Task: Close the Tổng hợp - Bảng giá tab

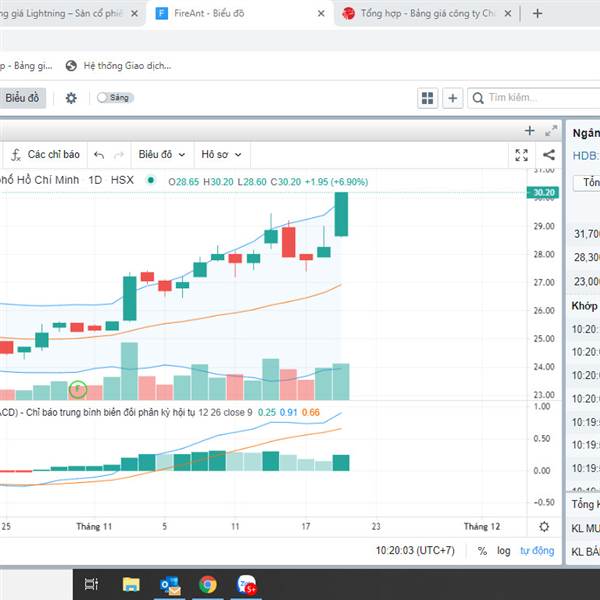Action: pyautogui.click(x=508, y=14)
